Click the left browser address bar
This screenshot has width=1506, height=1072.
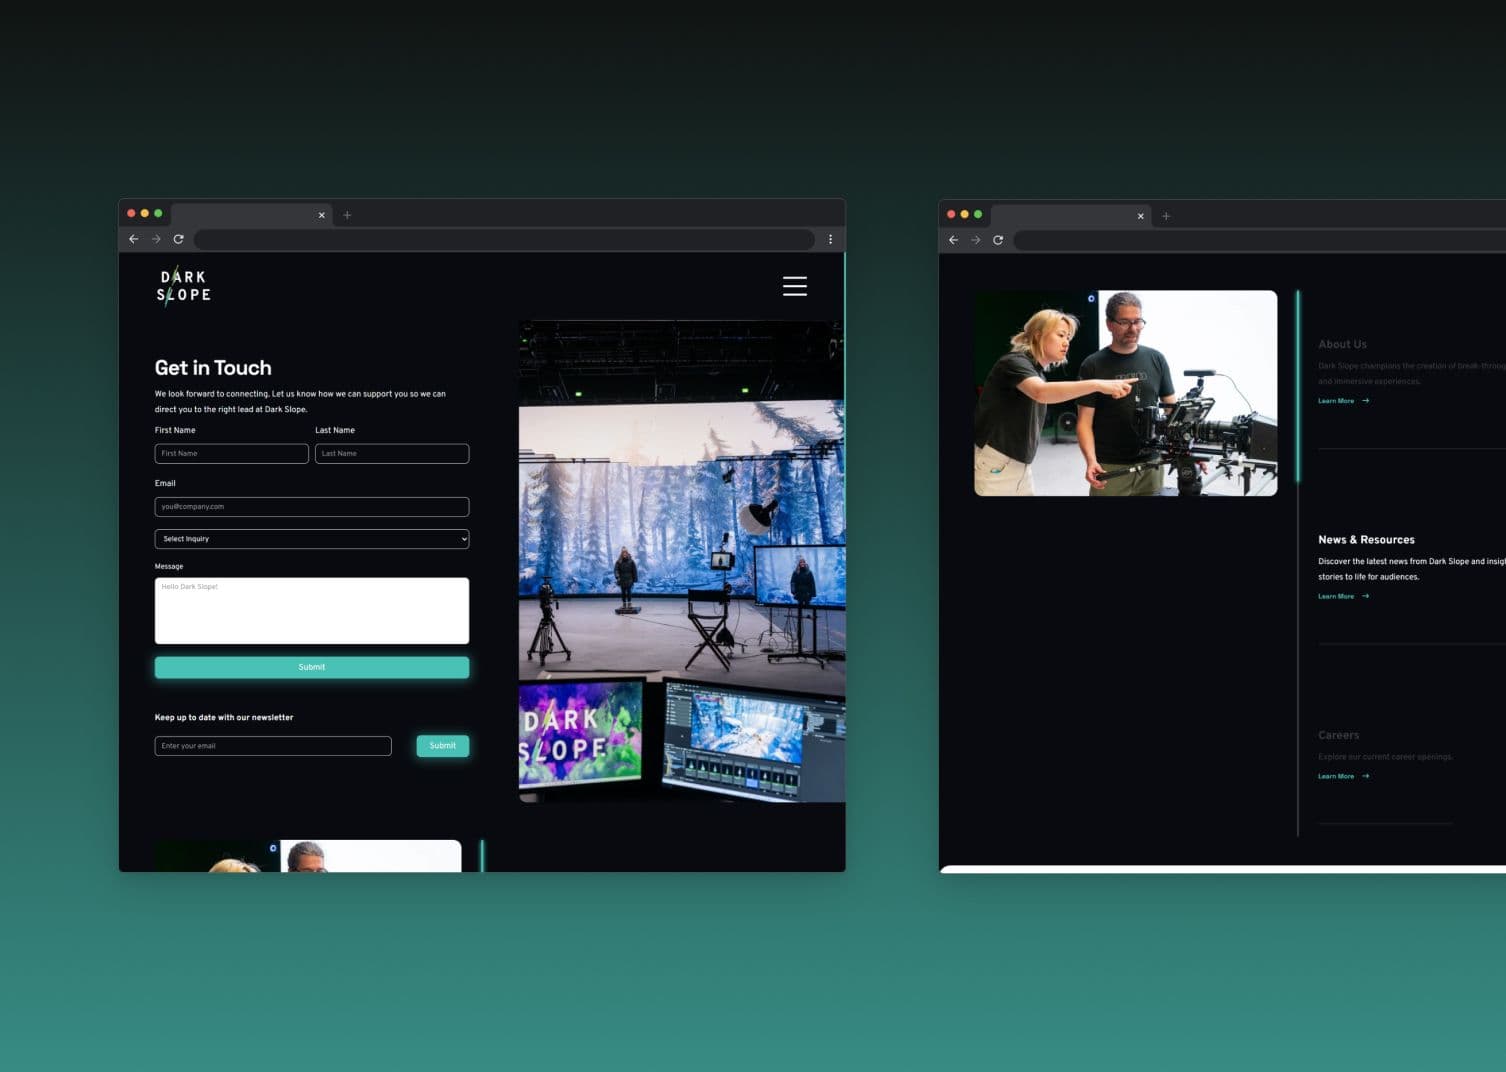tap(504, 239)
